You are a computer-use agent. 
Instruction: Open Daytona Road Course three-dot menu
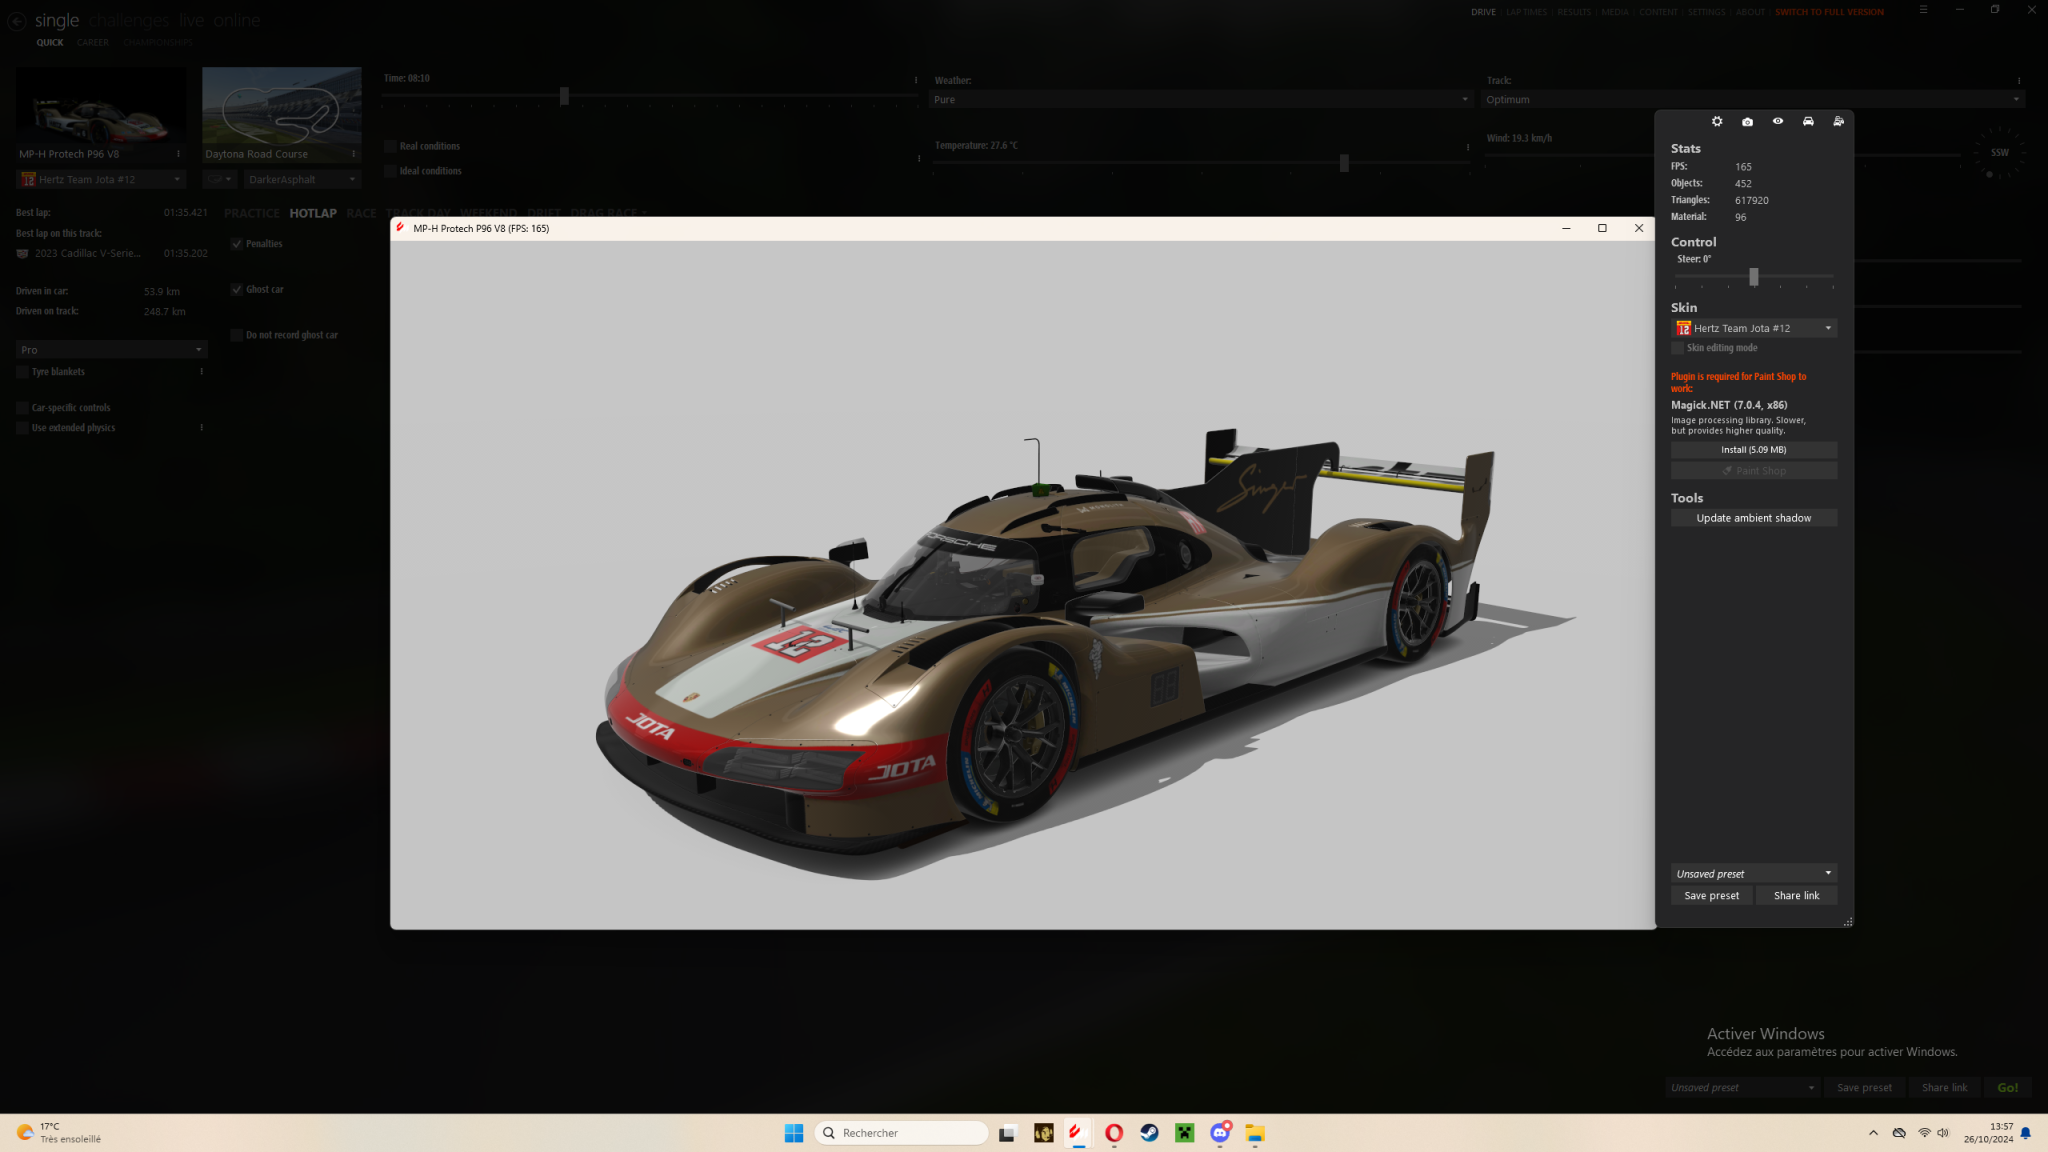[x=354, y=154]
